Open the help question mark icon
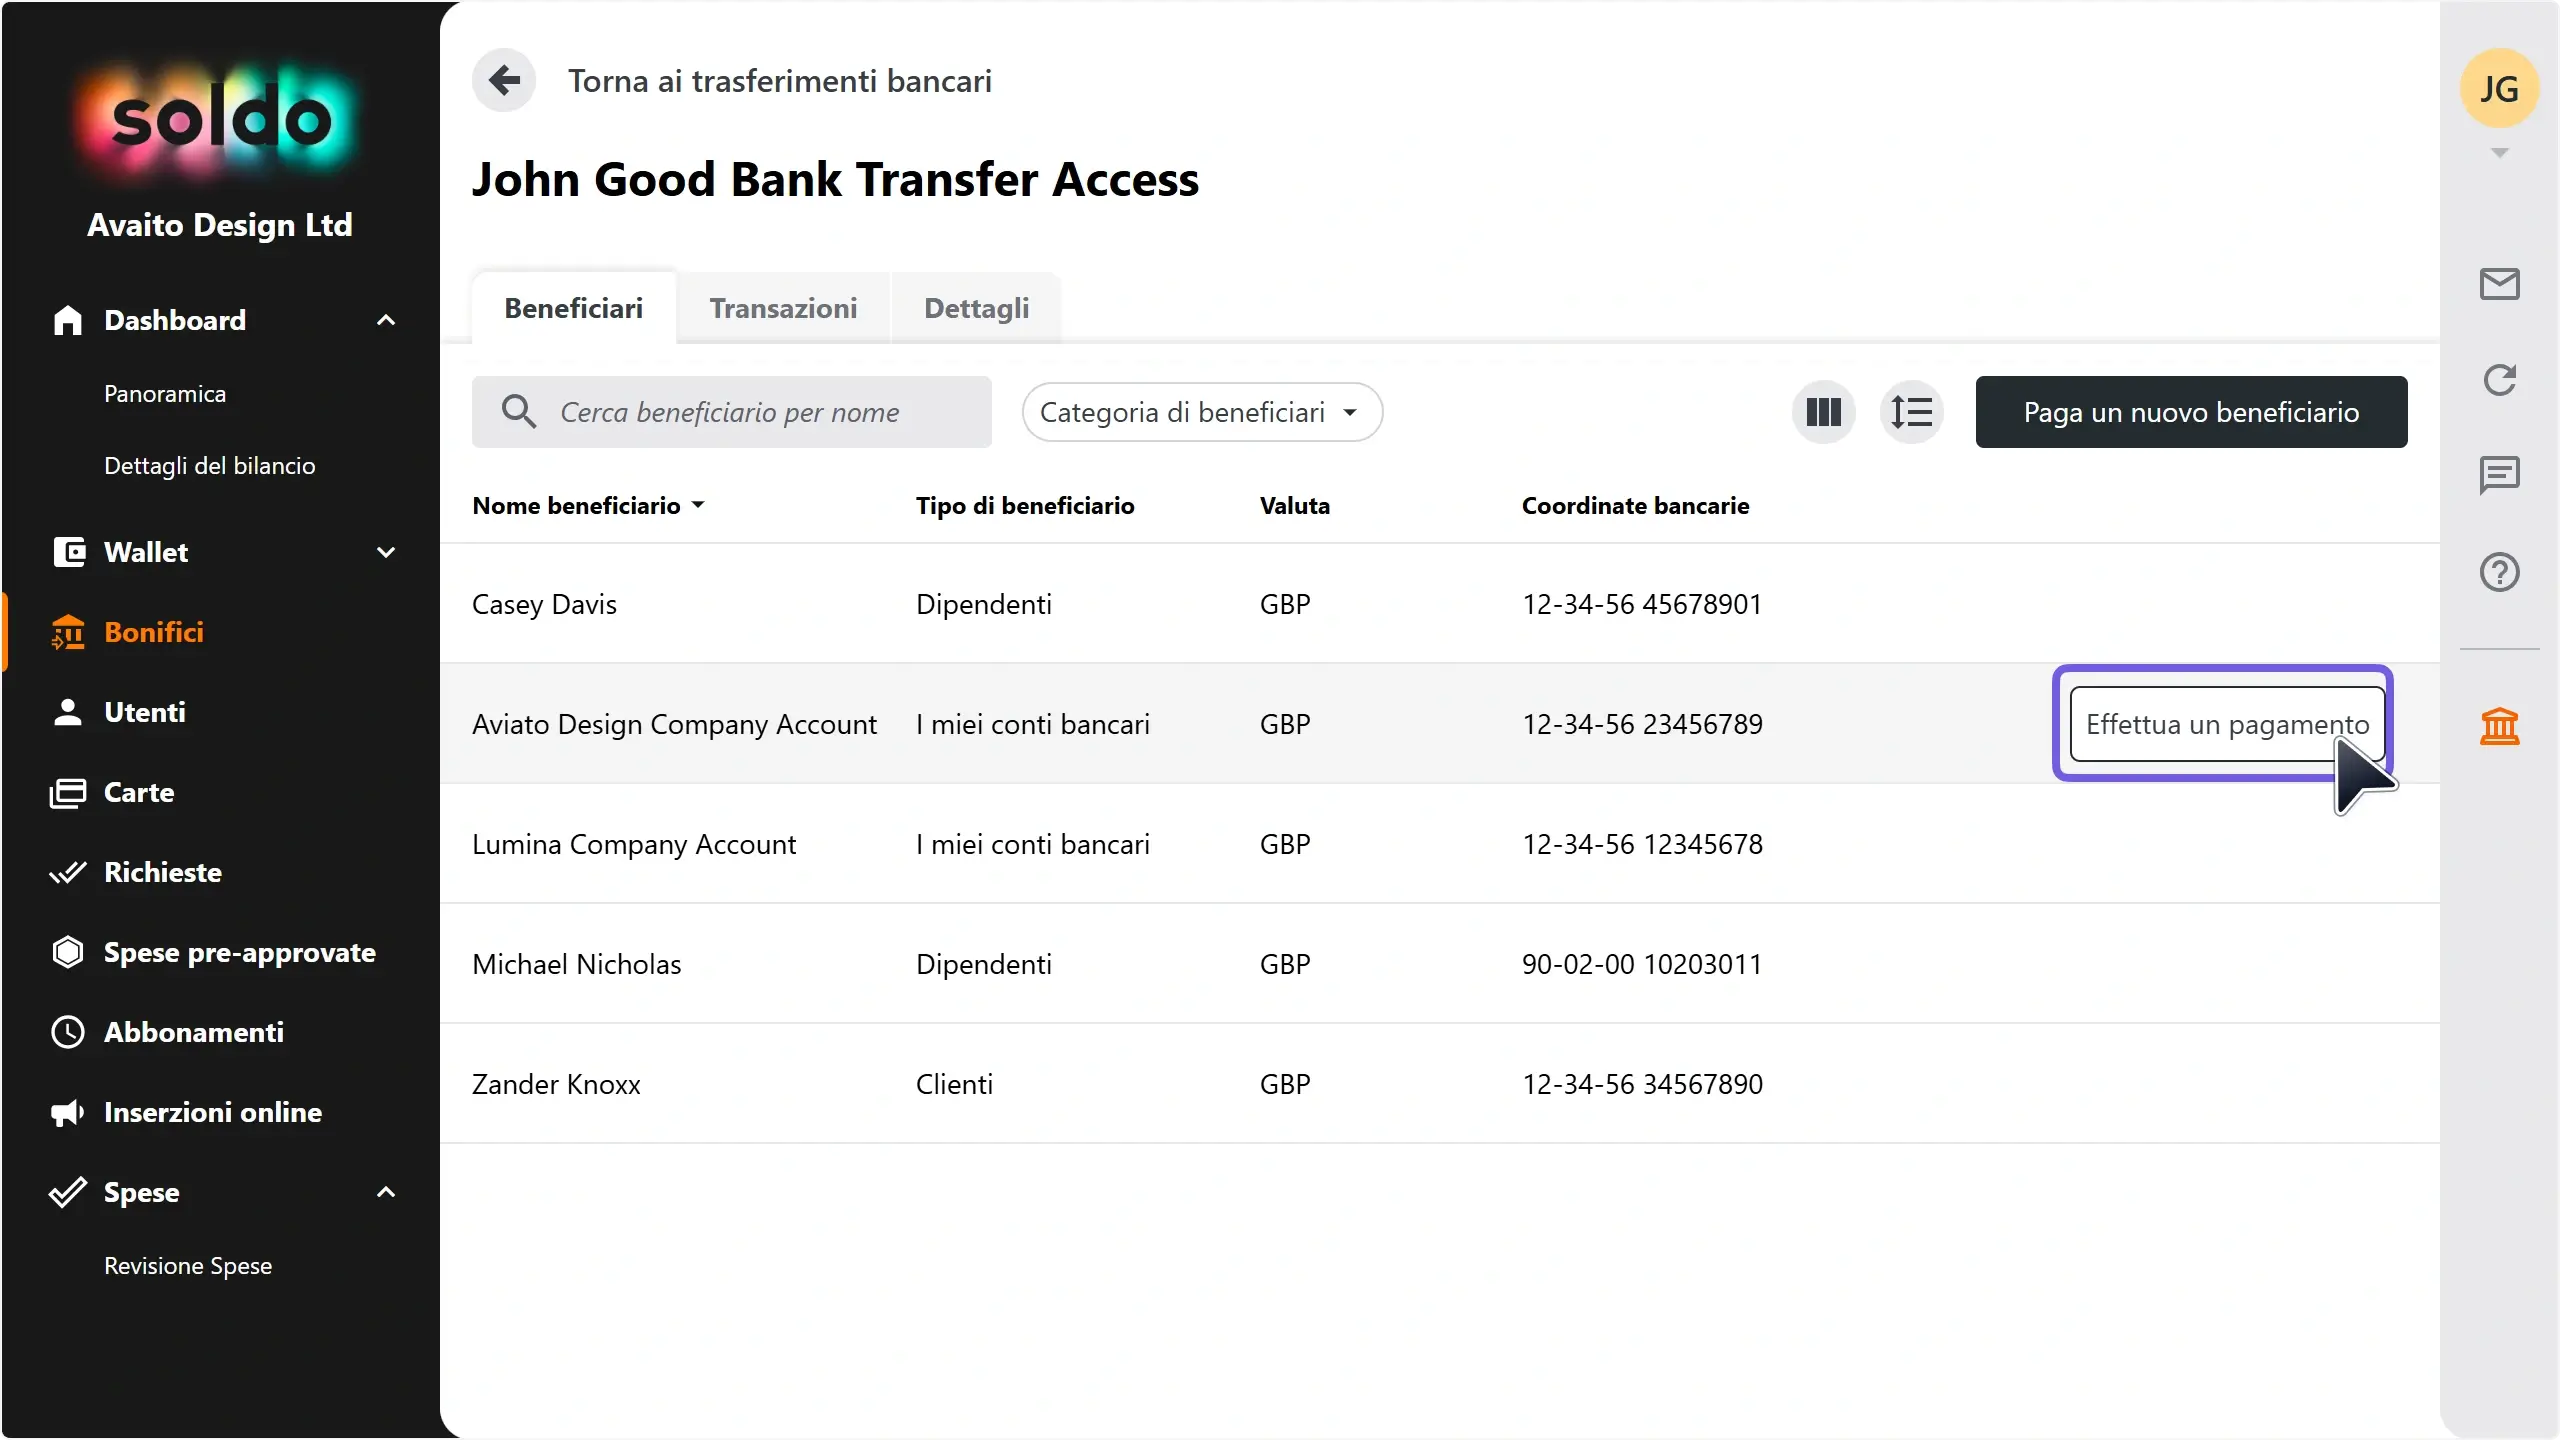 pyautogui.click(x=2499, y=572)
